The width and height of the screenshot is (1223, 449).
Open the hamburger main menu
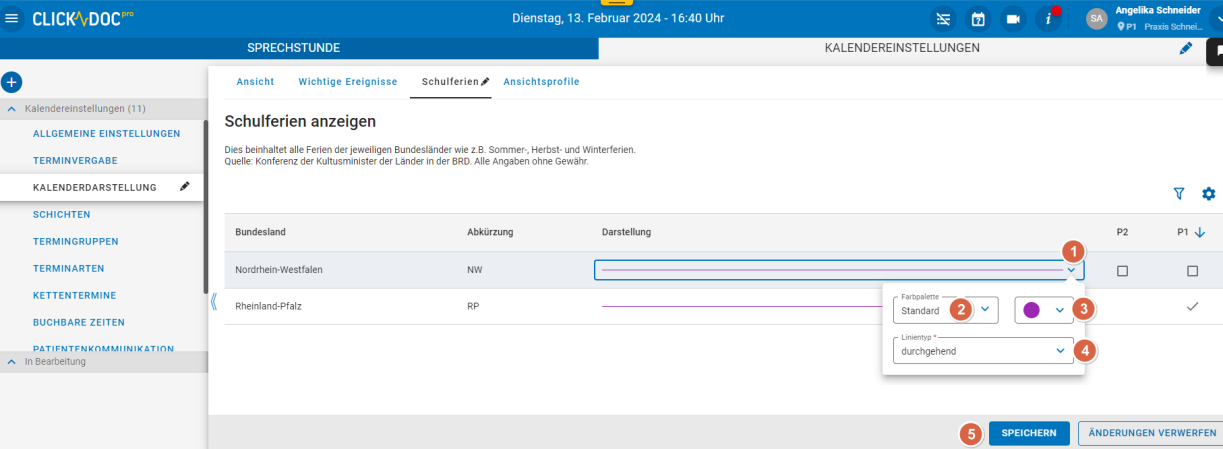point(13,19)
